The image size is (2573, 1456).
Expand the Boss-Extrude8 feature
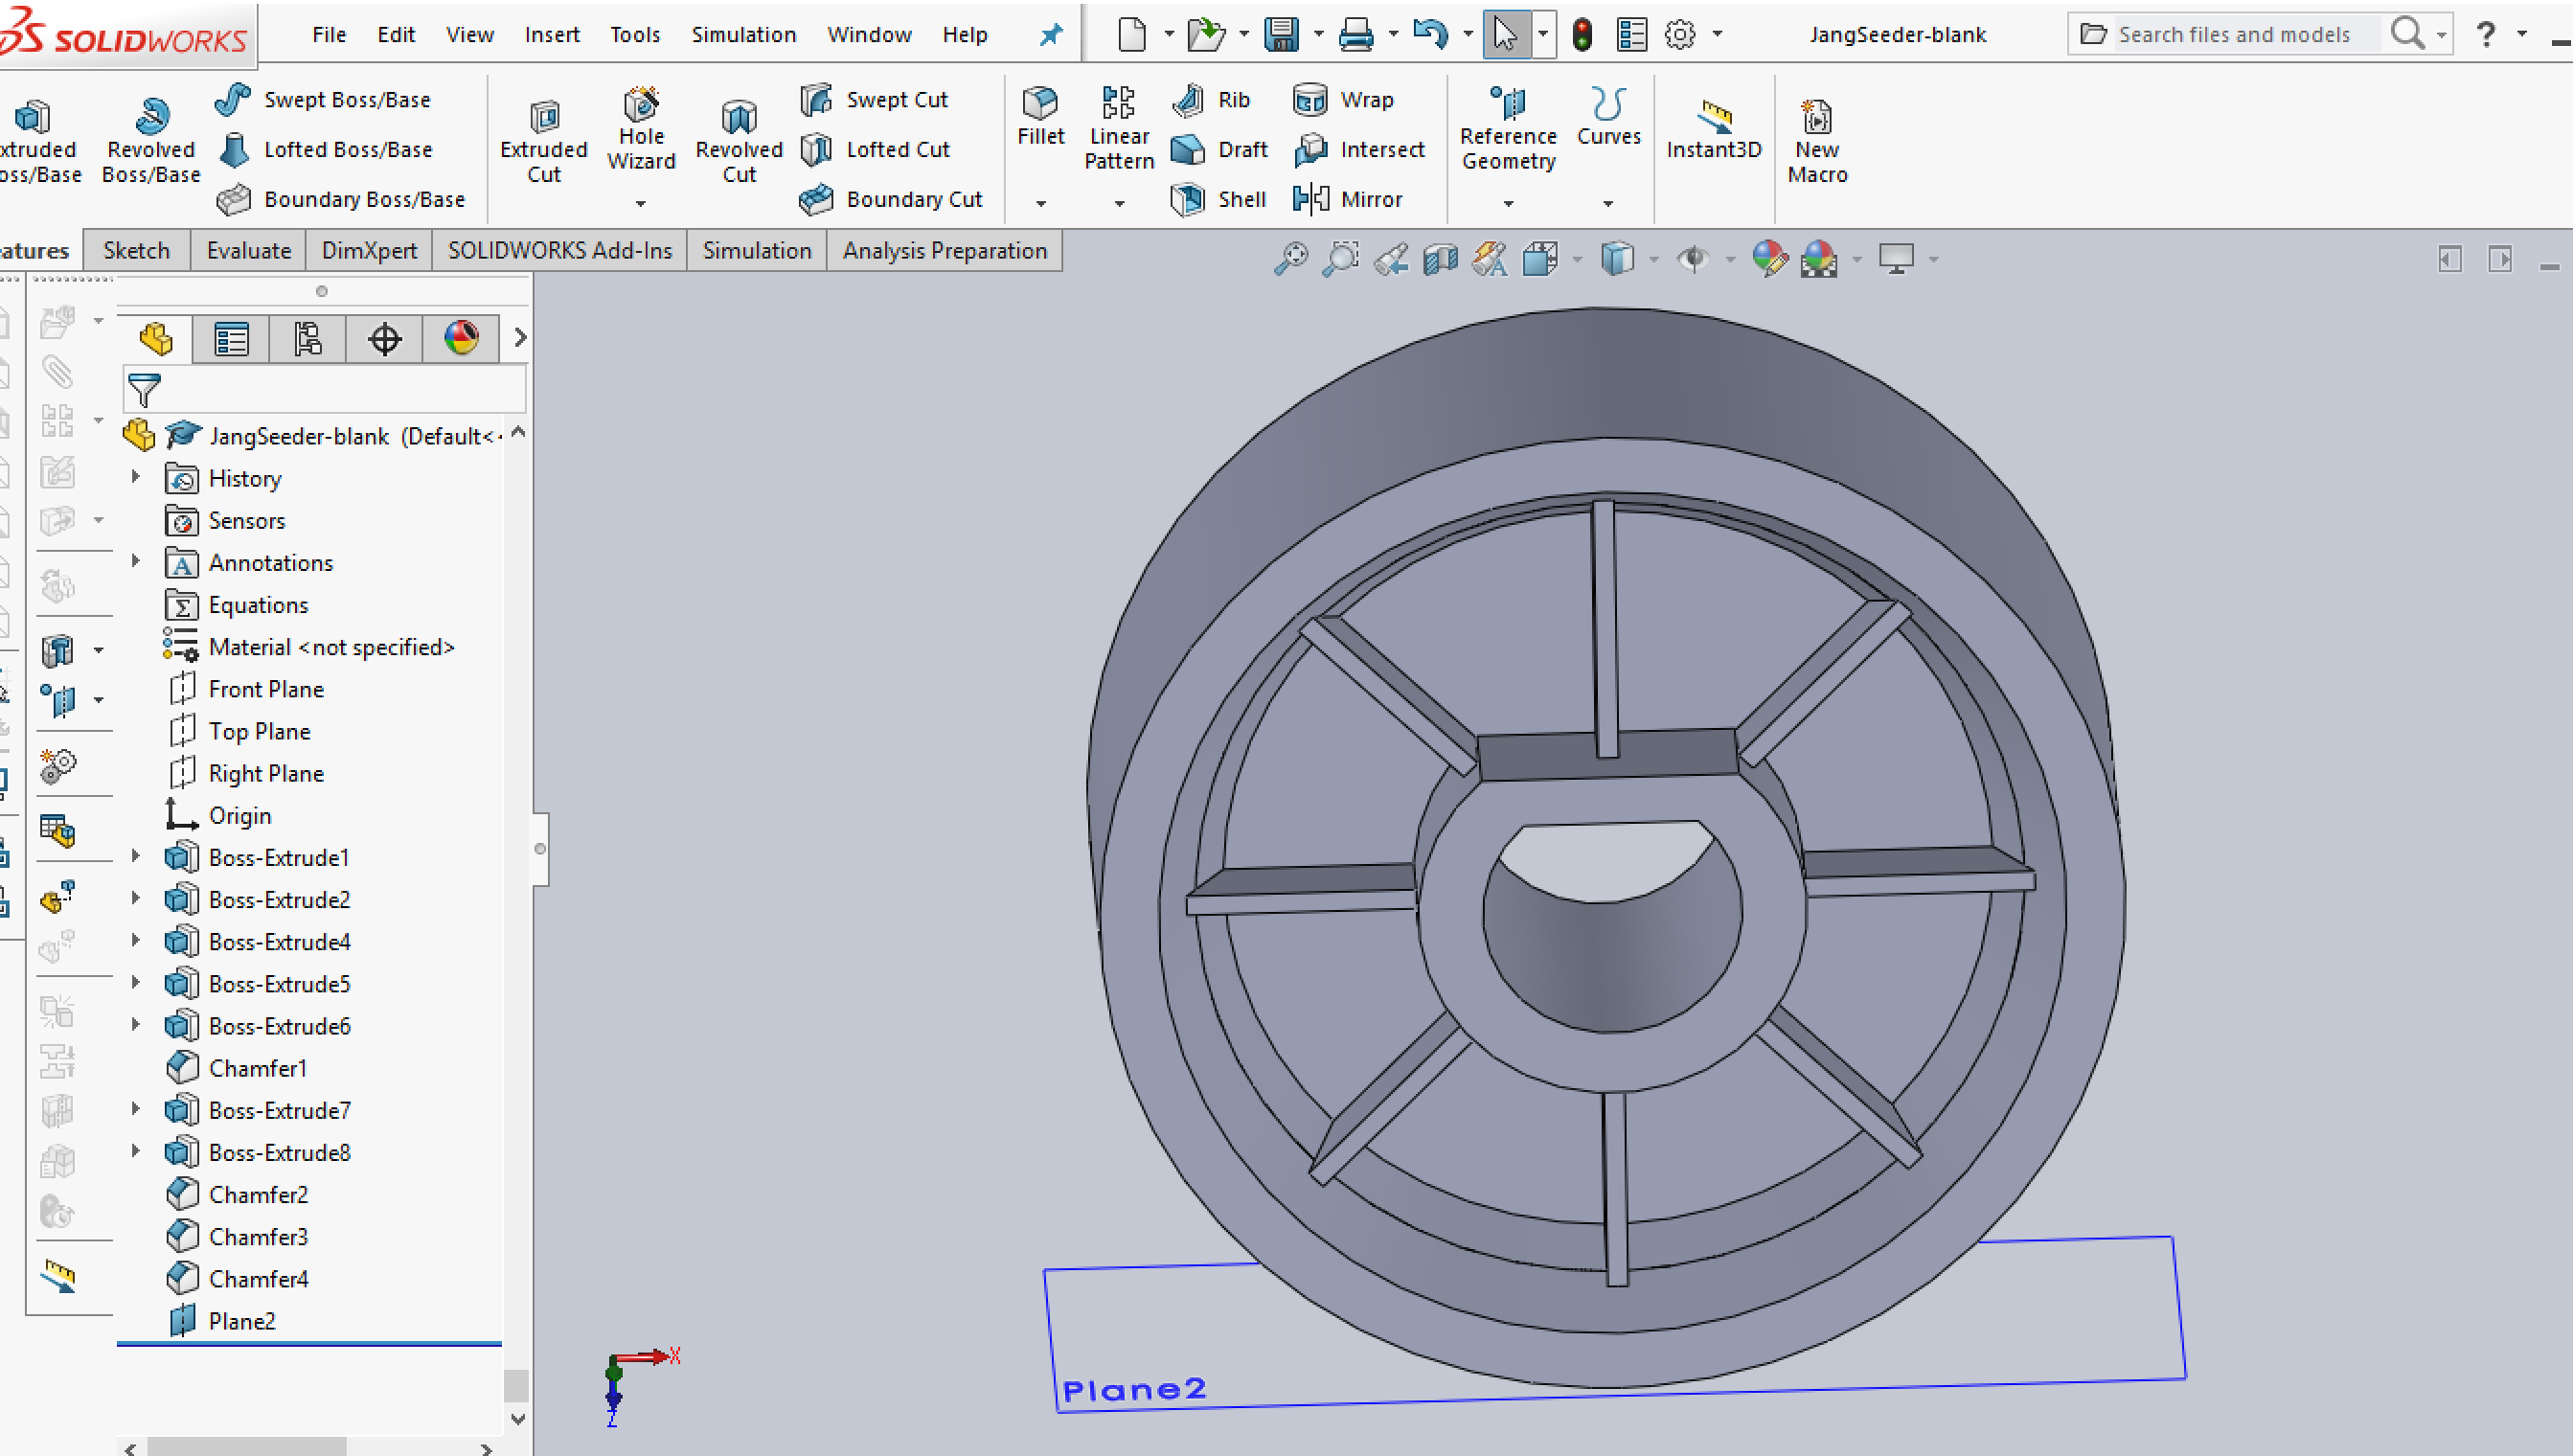click(x=136, y=1152)
